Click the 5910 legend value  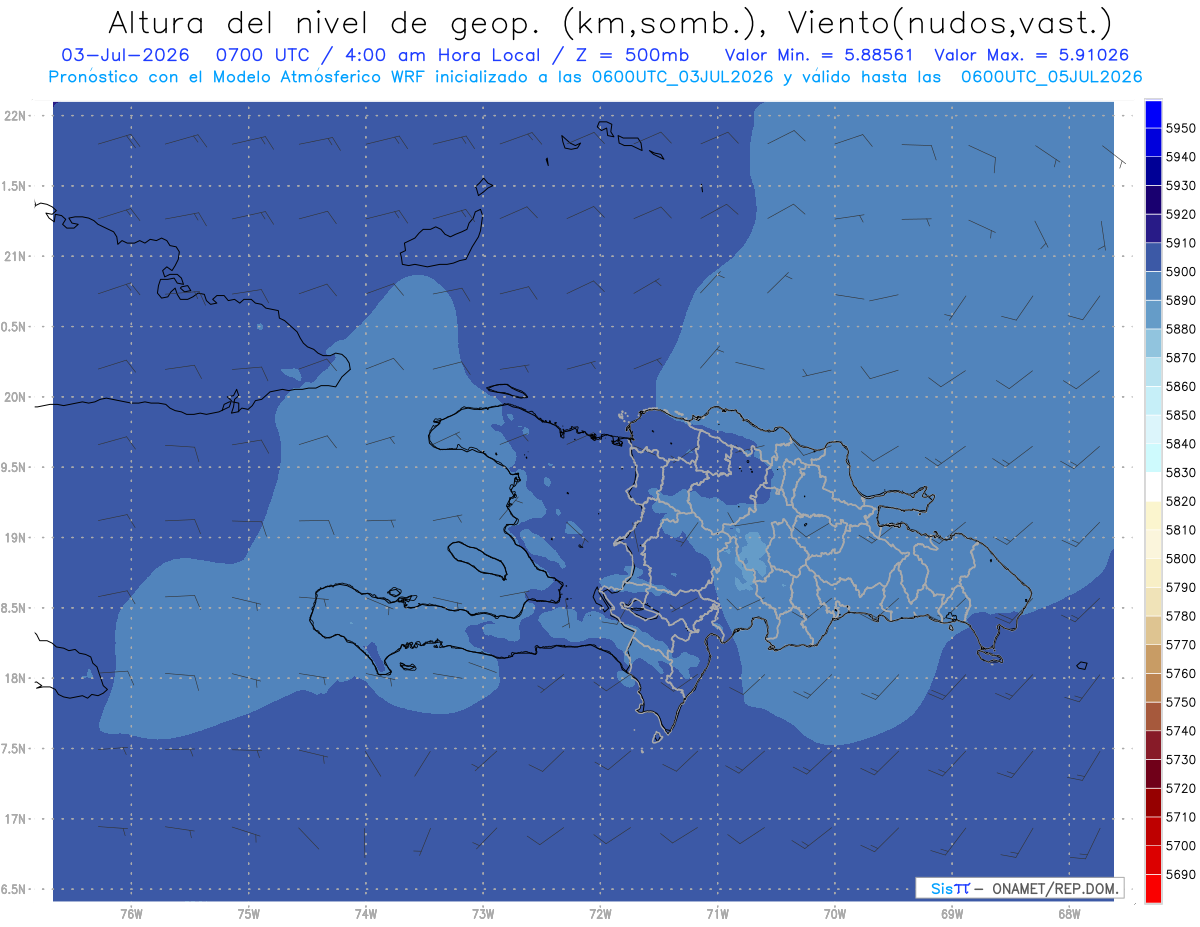pos(1180,243)
